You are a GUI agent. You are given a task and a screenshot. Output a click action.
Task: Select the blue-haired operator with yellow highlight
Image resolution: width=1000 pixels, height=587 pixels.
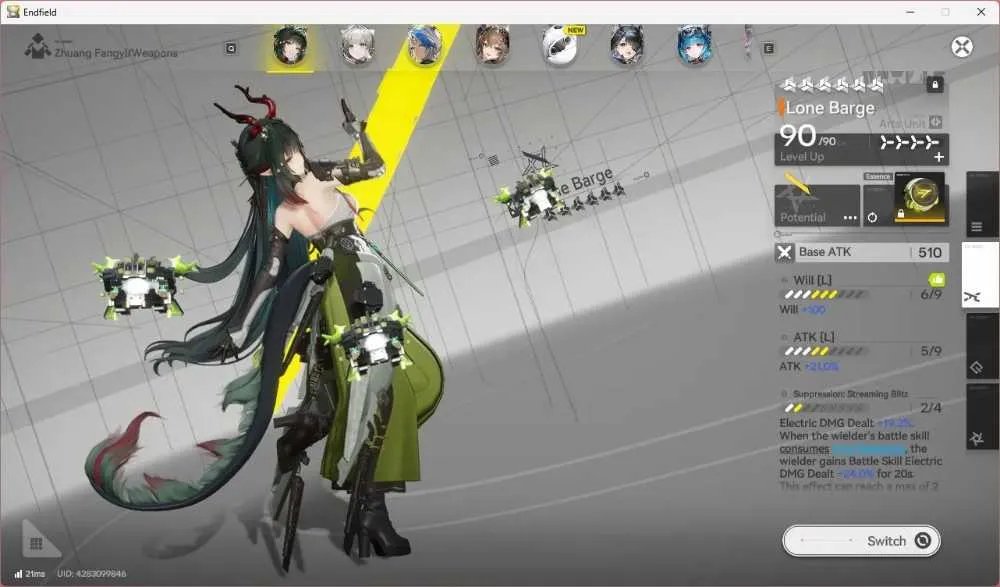point(425,45)
